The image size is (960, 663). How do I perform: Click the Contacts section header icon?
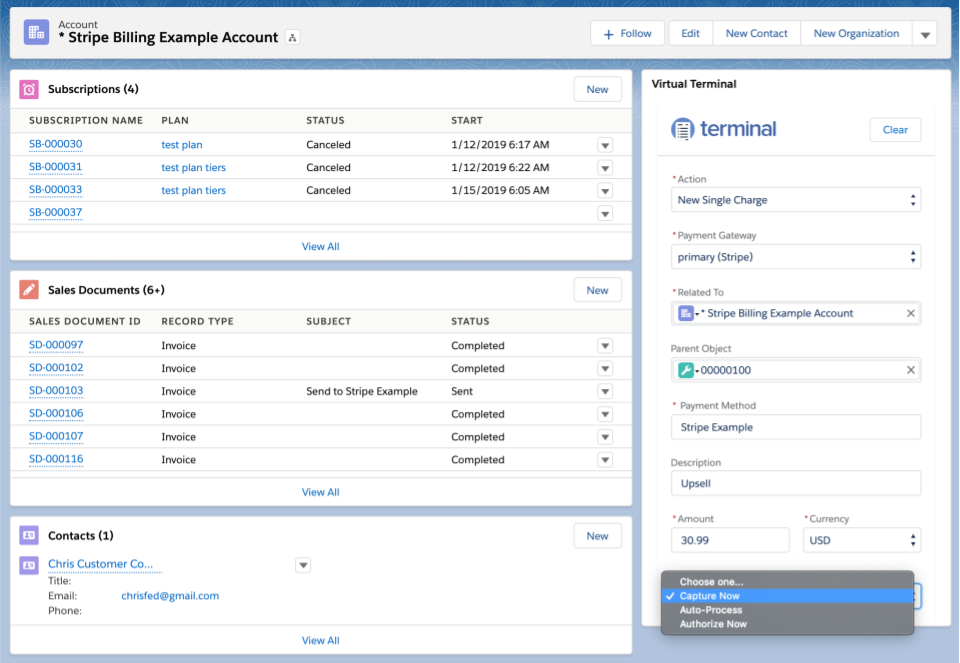(29, 536)
